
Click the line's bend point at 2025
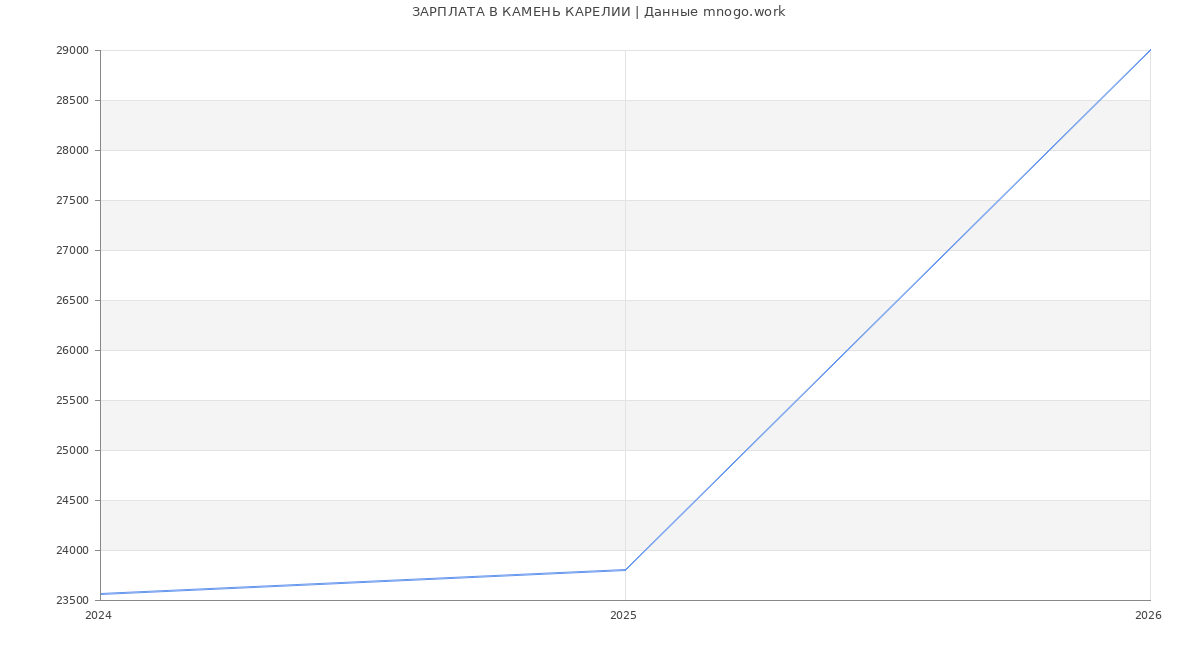[625, 570]
